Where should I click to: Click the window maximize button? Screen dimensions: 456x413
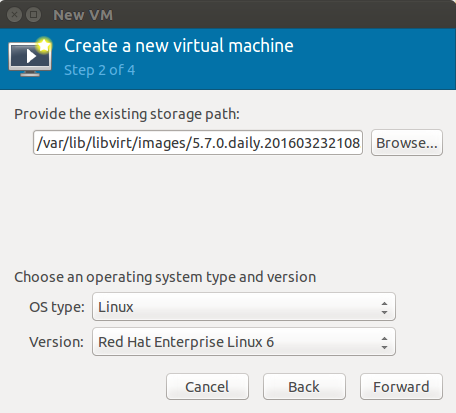[33, 15]
